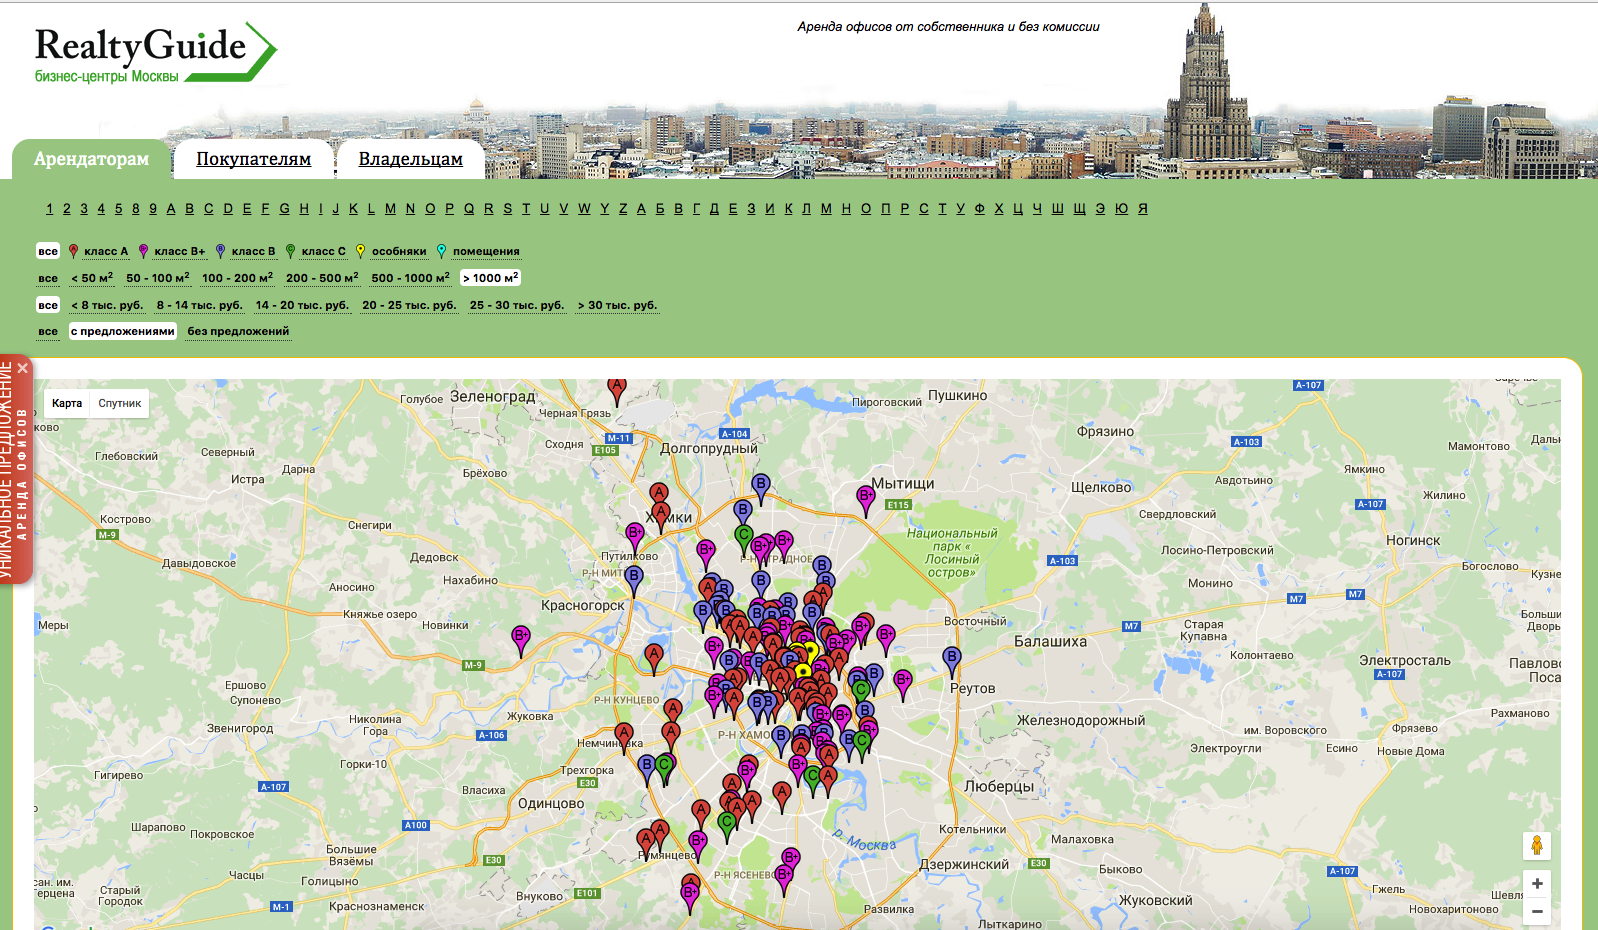Image resolution: width=1598 pixels, height=930 pixels.
Task: Switch to Покупателям tab
Action: pyautogui.click(x=253, y=159)
